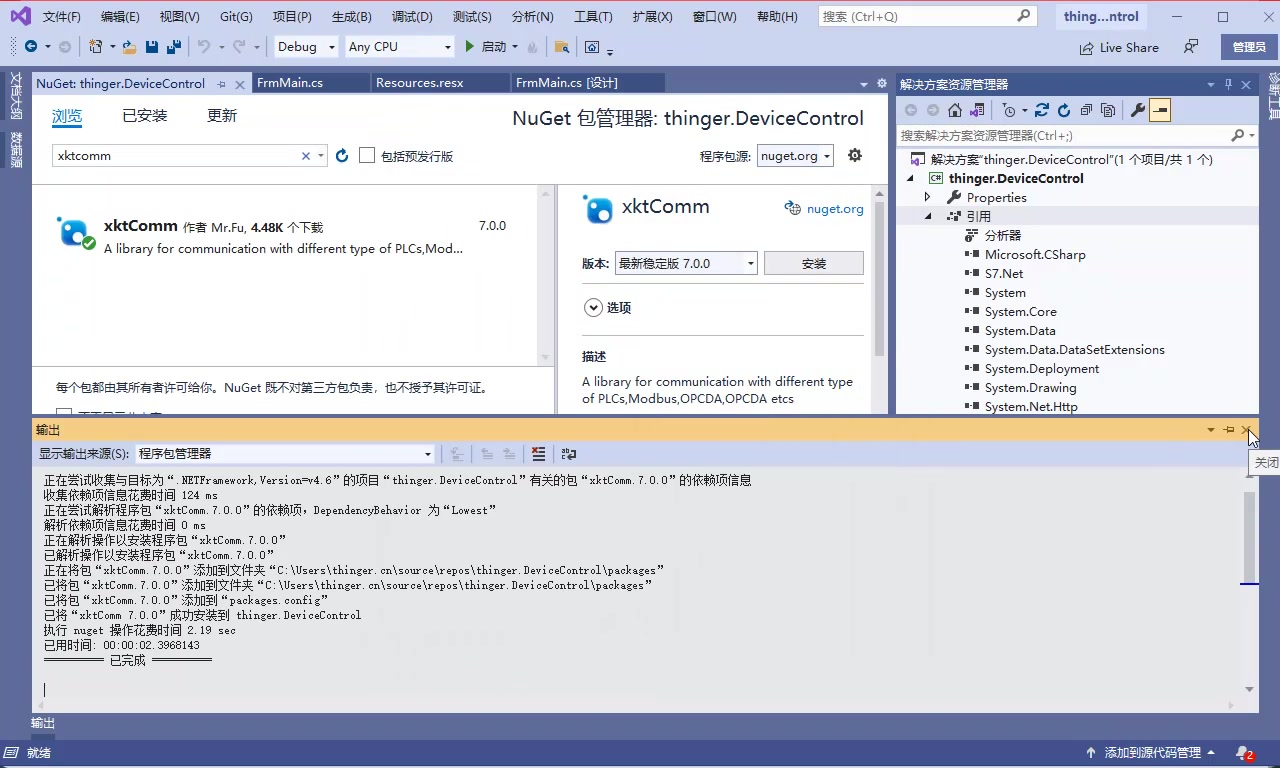Enable the include prerelease checkbox
The image size is (1280, 768).
(x=367, y=155)
